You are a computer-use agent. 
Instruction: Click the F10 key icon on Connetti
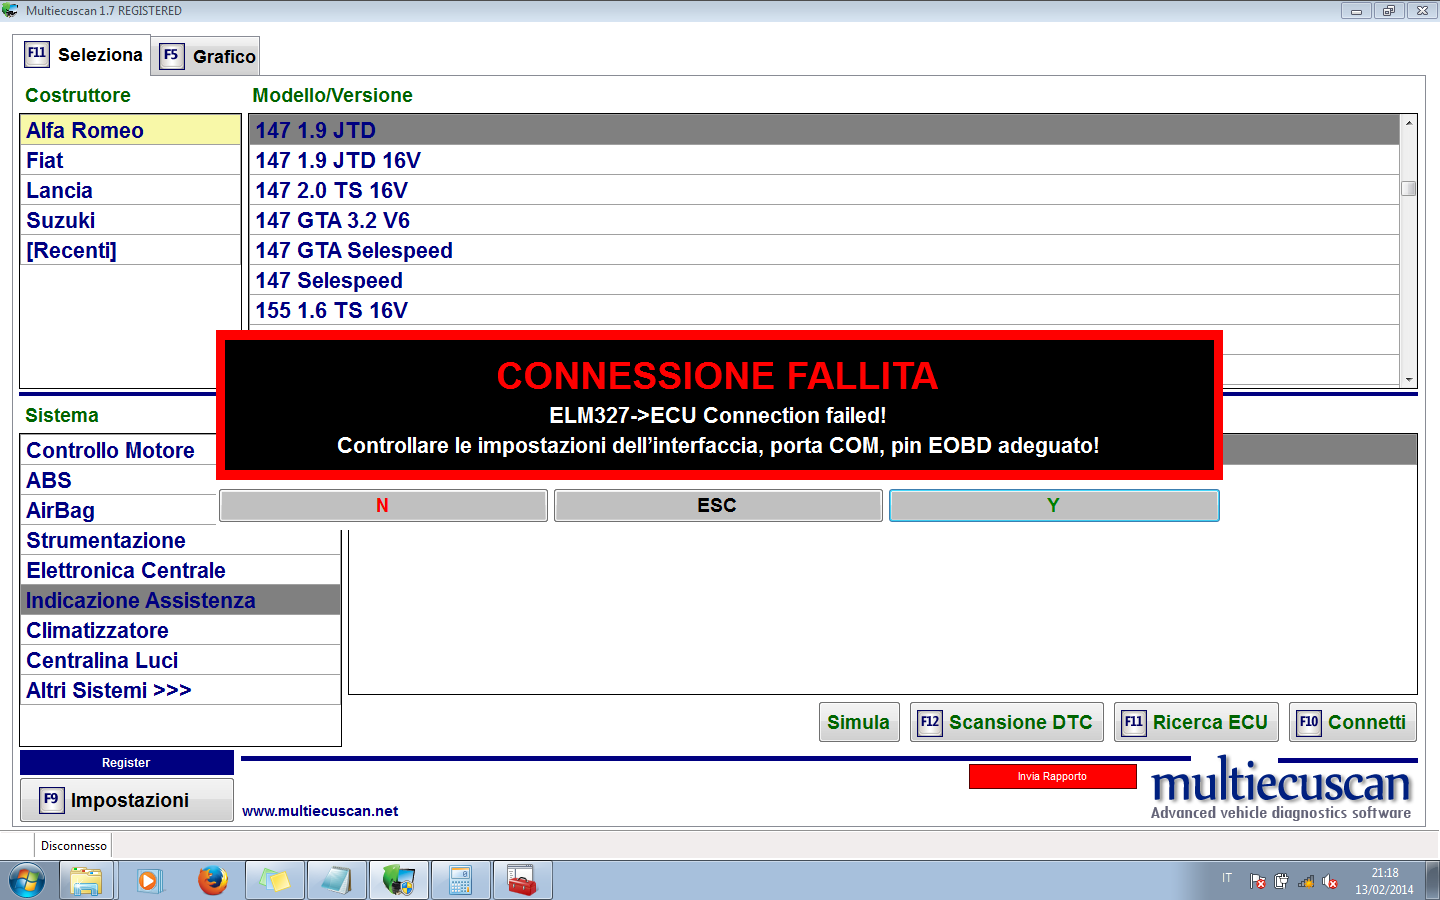click(1309, 722)
